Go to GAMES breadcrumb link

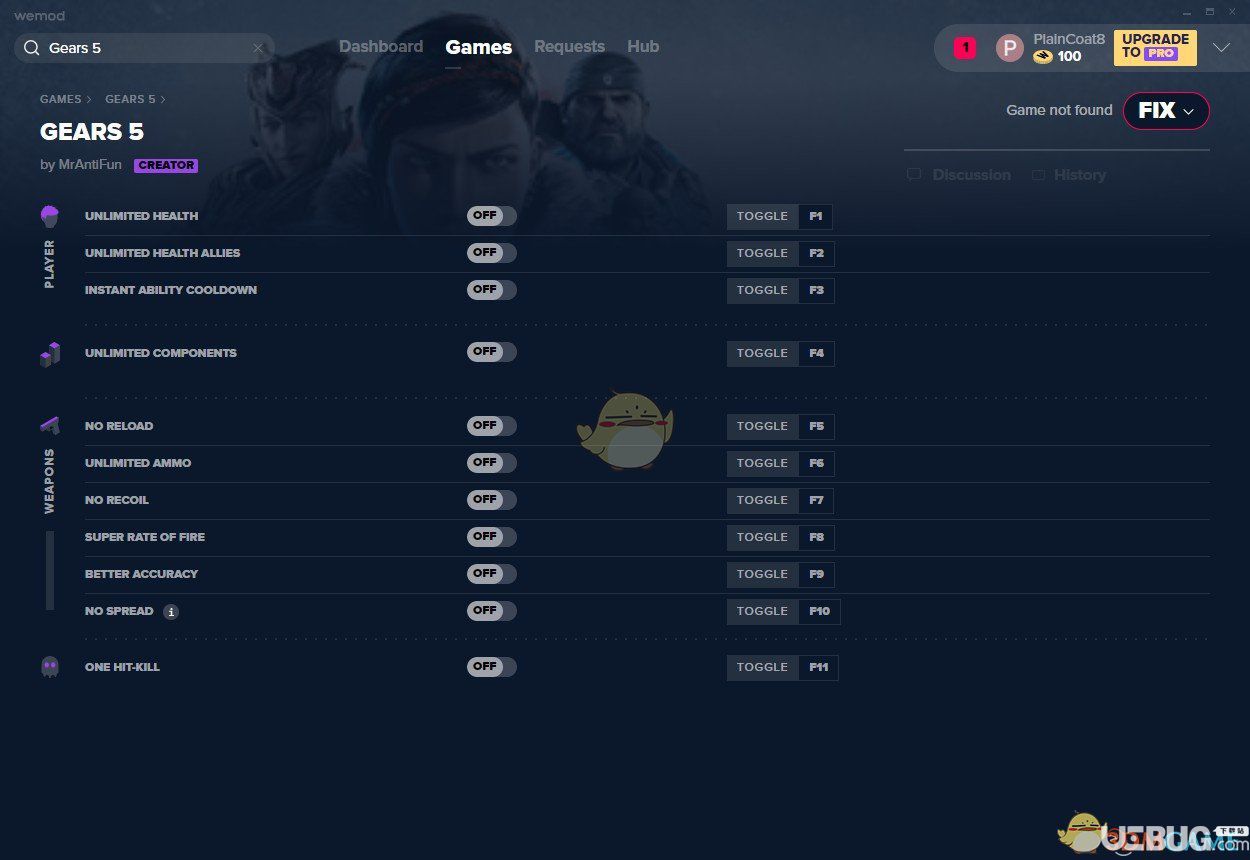click(61, 99)
